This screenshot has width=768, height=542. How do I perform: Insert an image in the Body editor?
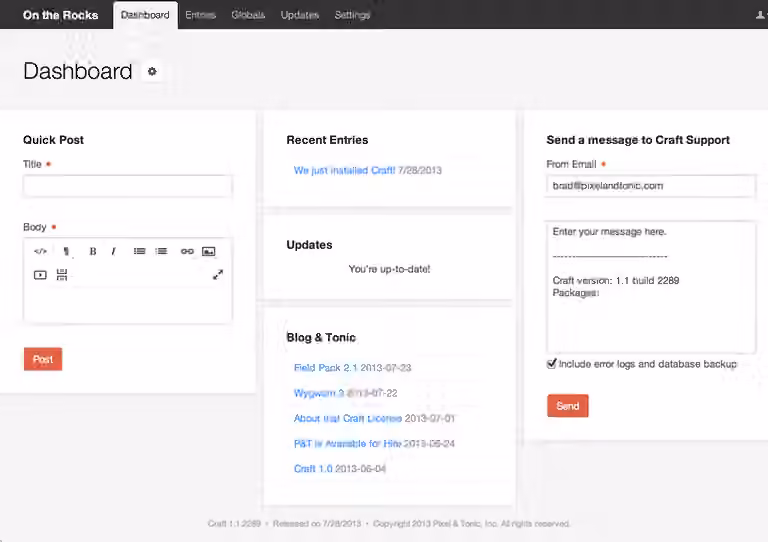[209, 251]
